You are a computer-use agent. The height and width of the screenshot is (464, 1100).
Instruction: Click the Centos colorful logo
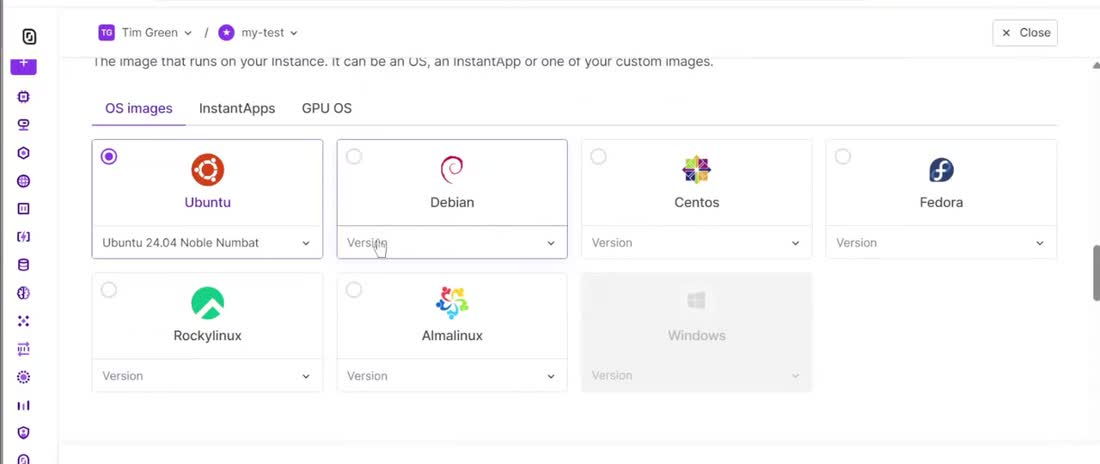(x=697, y=170)
